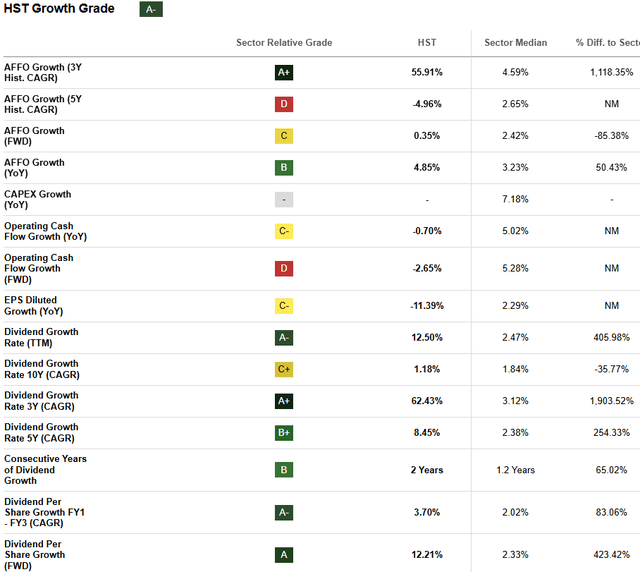
Task: Select the 8.45% HST value
Action: pos(427,433)
